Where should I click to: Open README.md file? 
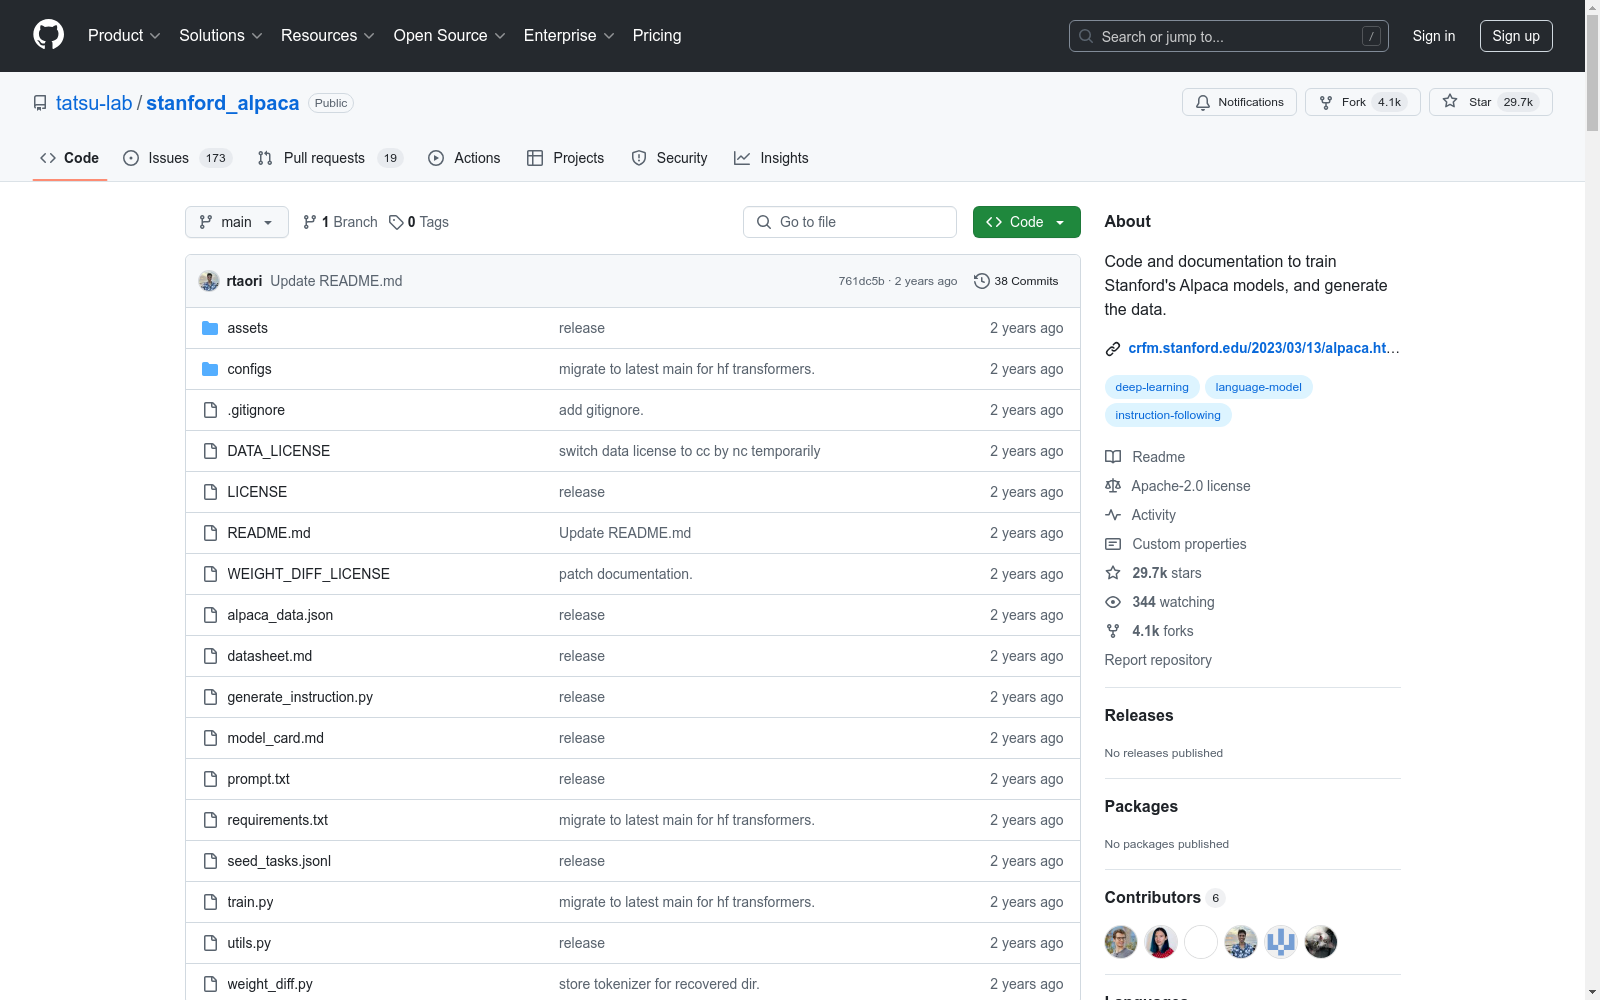tap(269, 533)
